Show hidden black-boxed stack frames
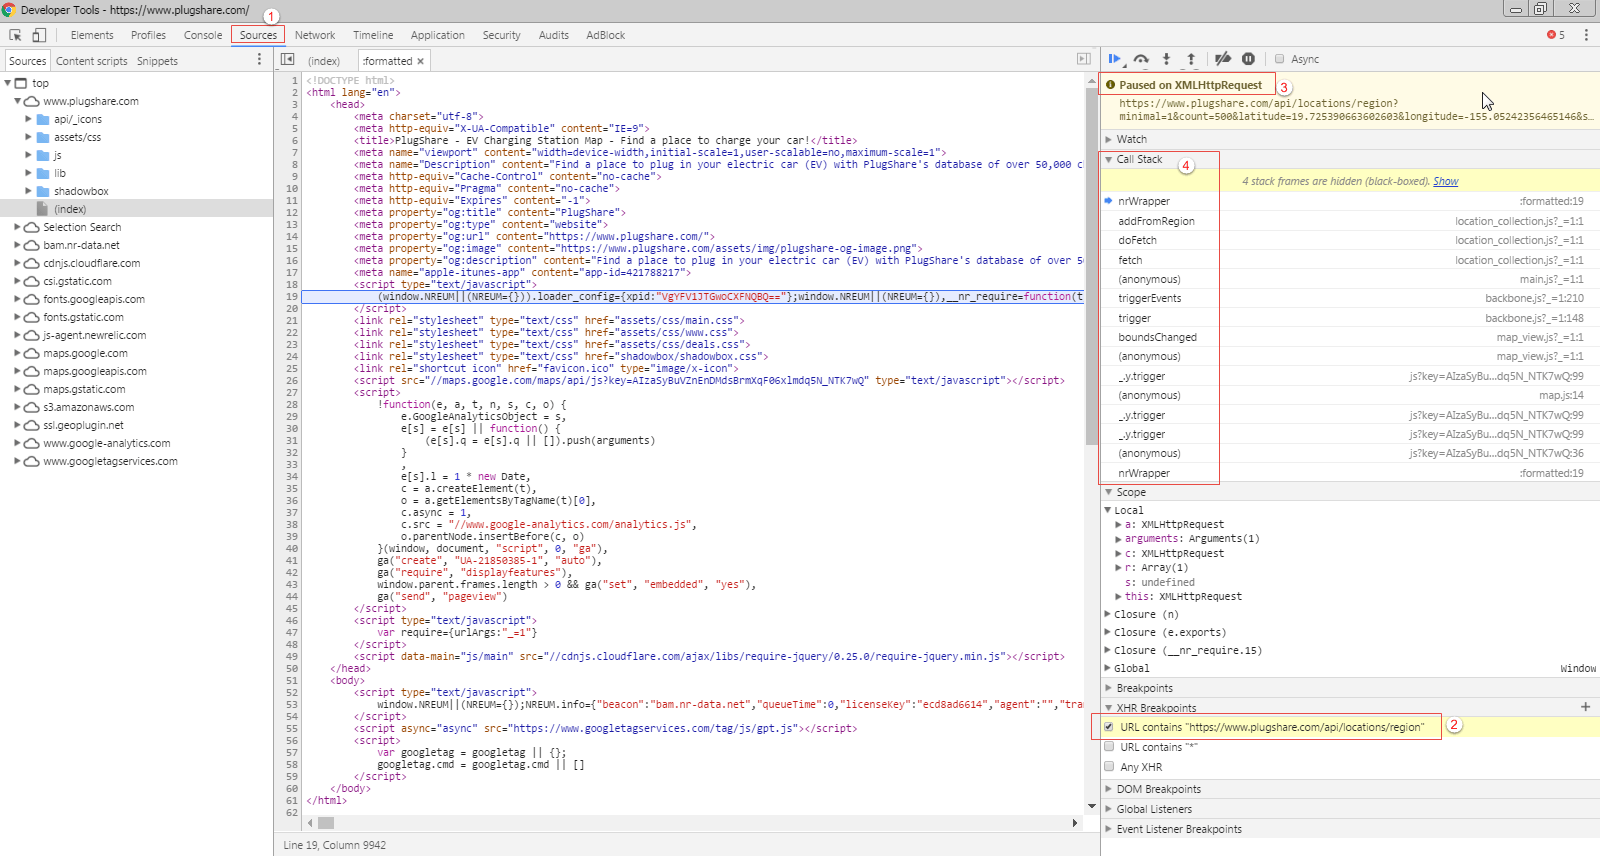 tap(1445, 181)
